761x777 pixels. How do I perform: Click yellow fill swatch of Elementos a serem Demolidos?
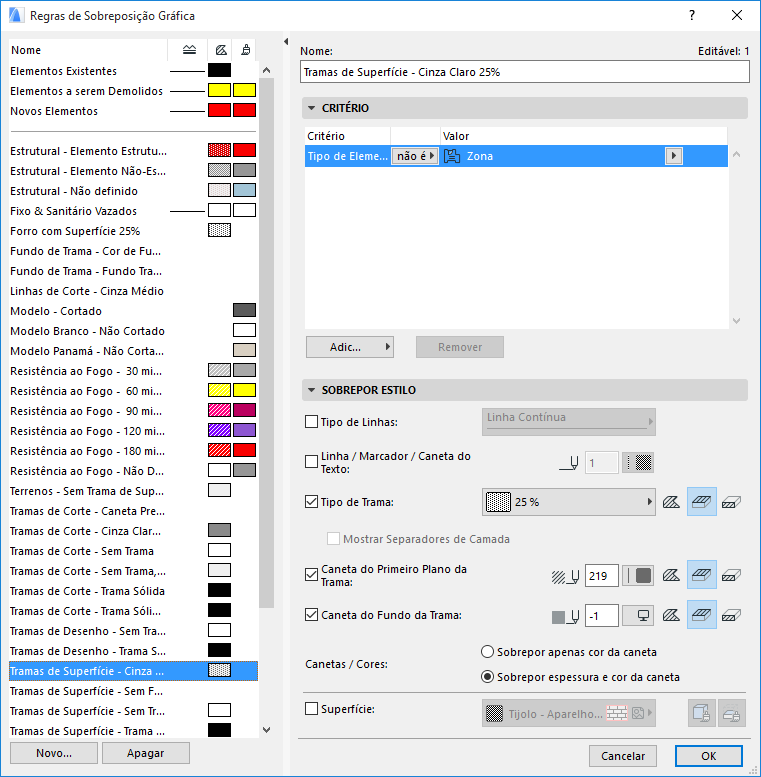[x=219, y=90]
